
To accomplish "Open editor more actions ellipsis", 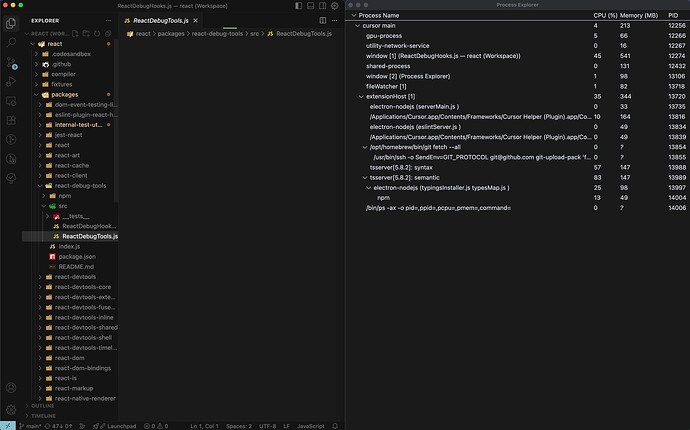I will (334, 20).
